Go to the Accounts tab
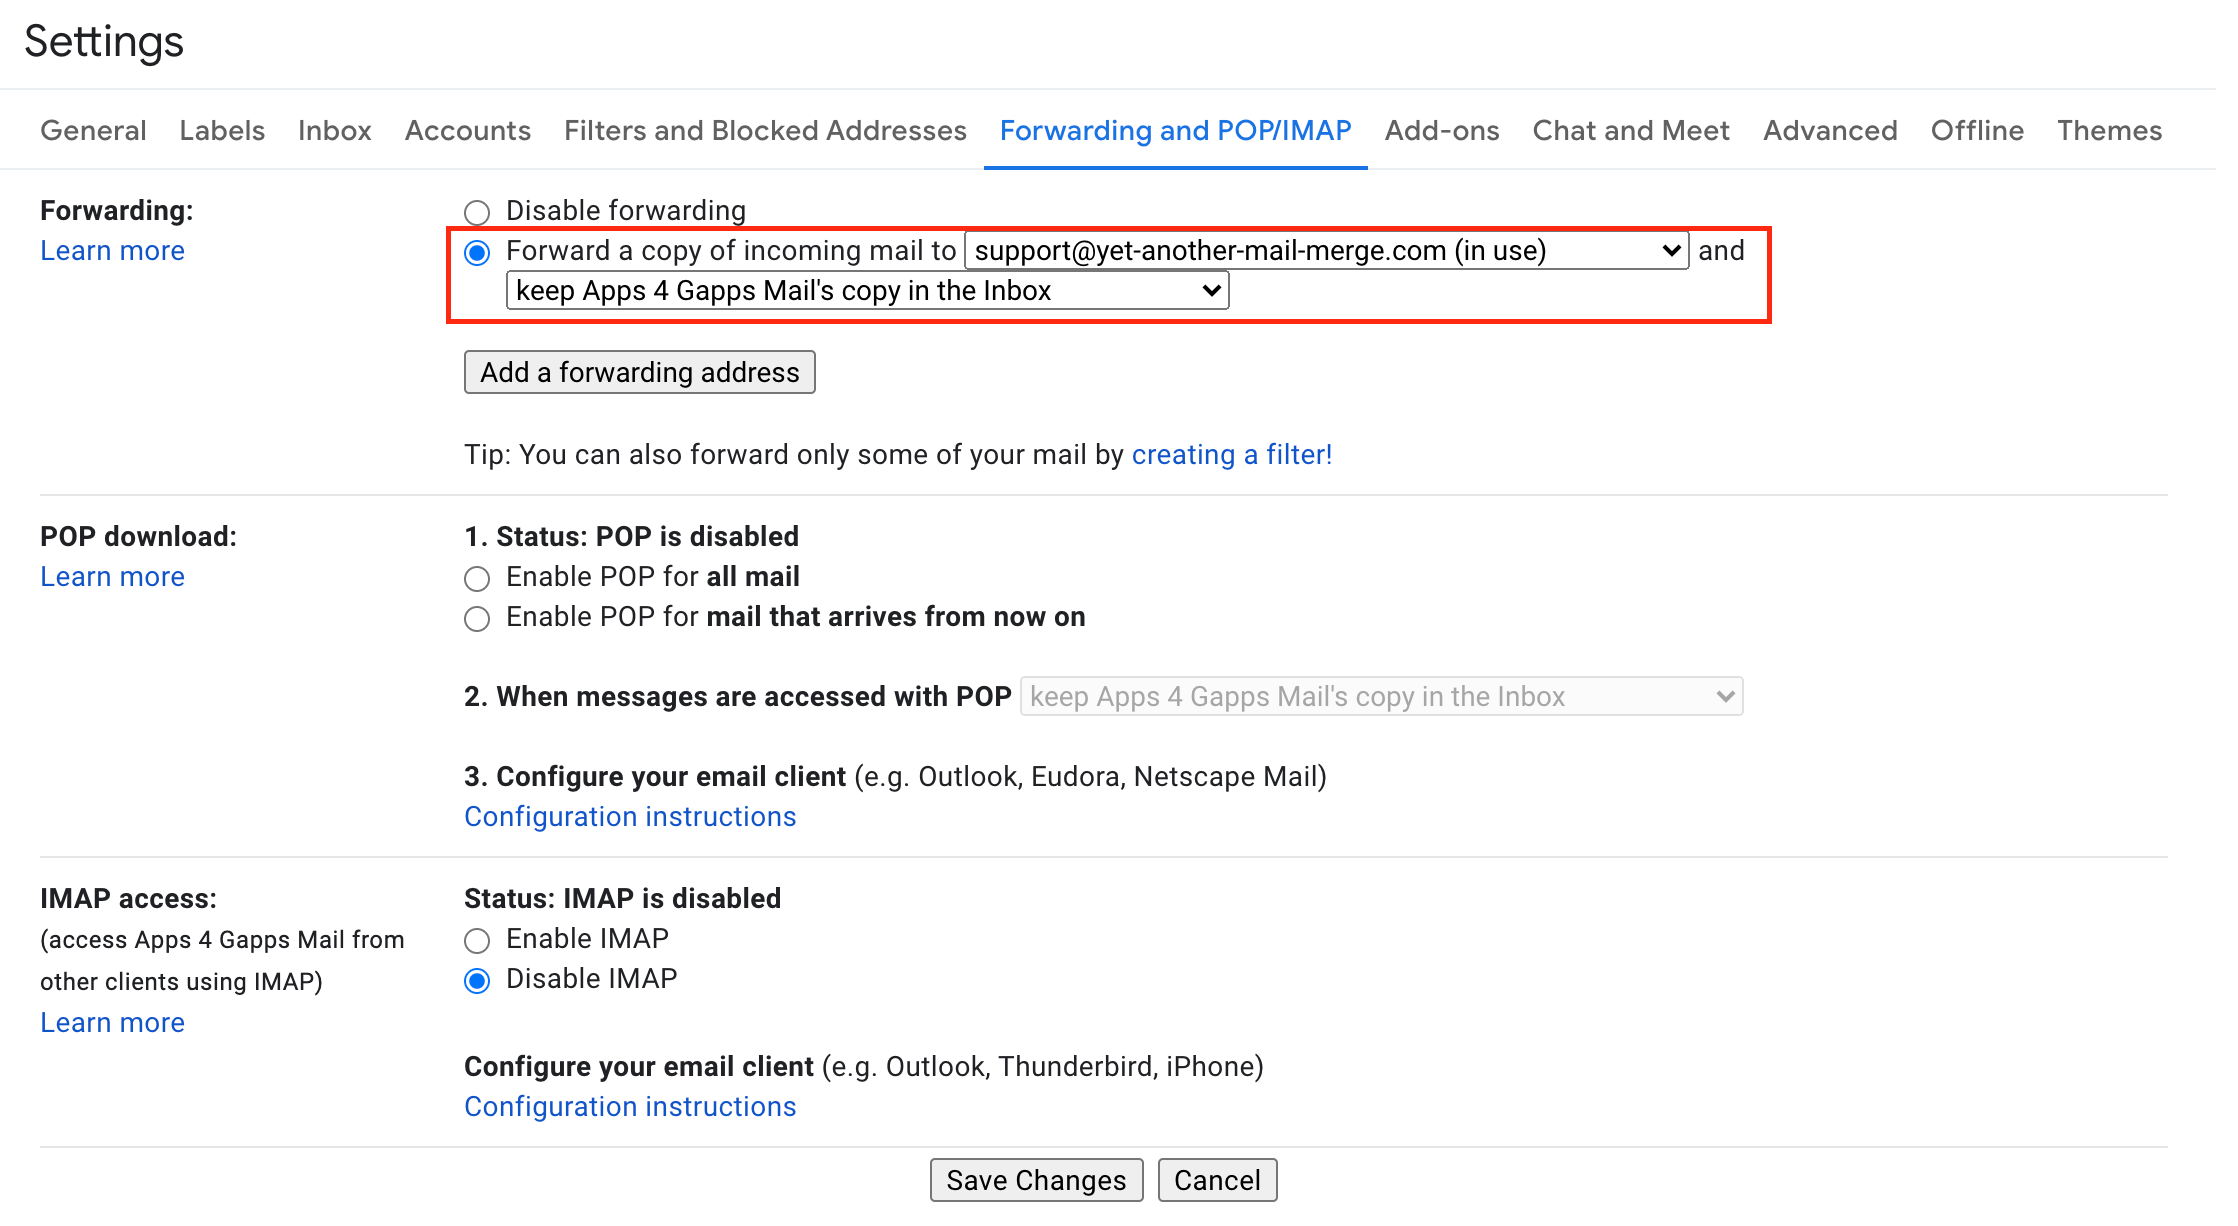The width and height of the screenshot is (2238, 1226). 467,130
